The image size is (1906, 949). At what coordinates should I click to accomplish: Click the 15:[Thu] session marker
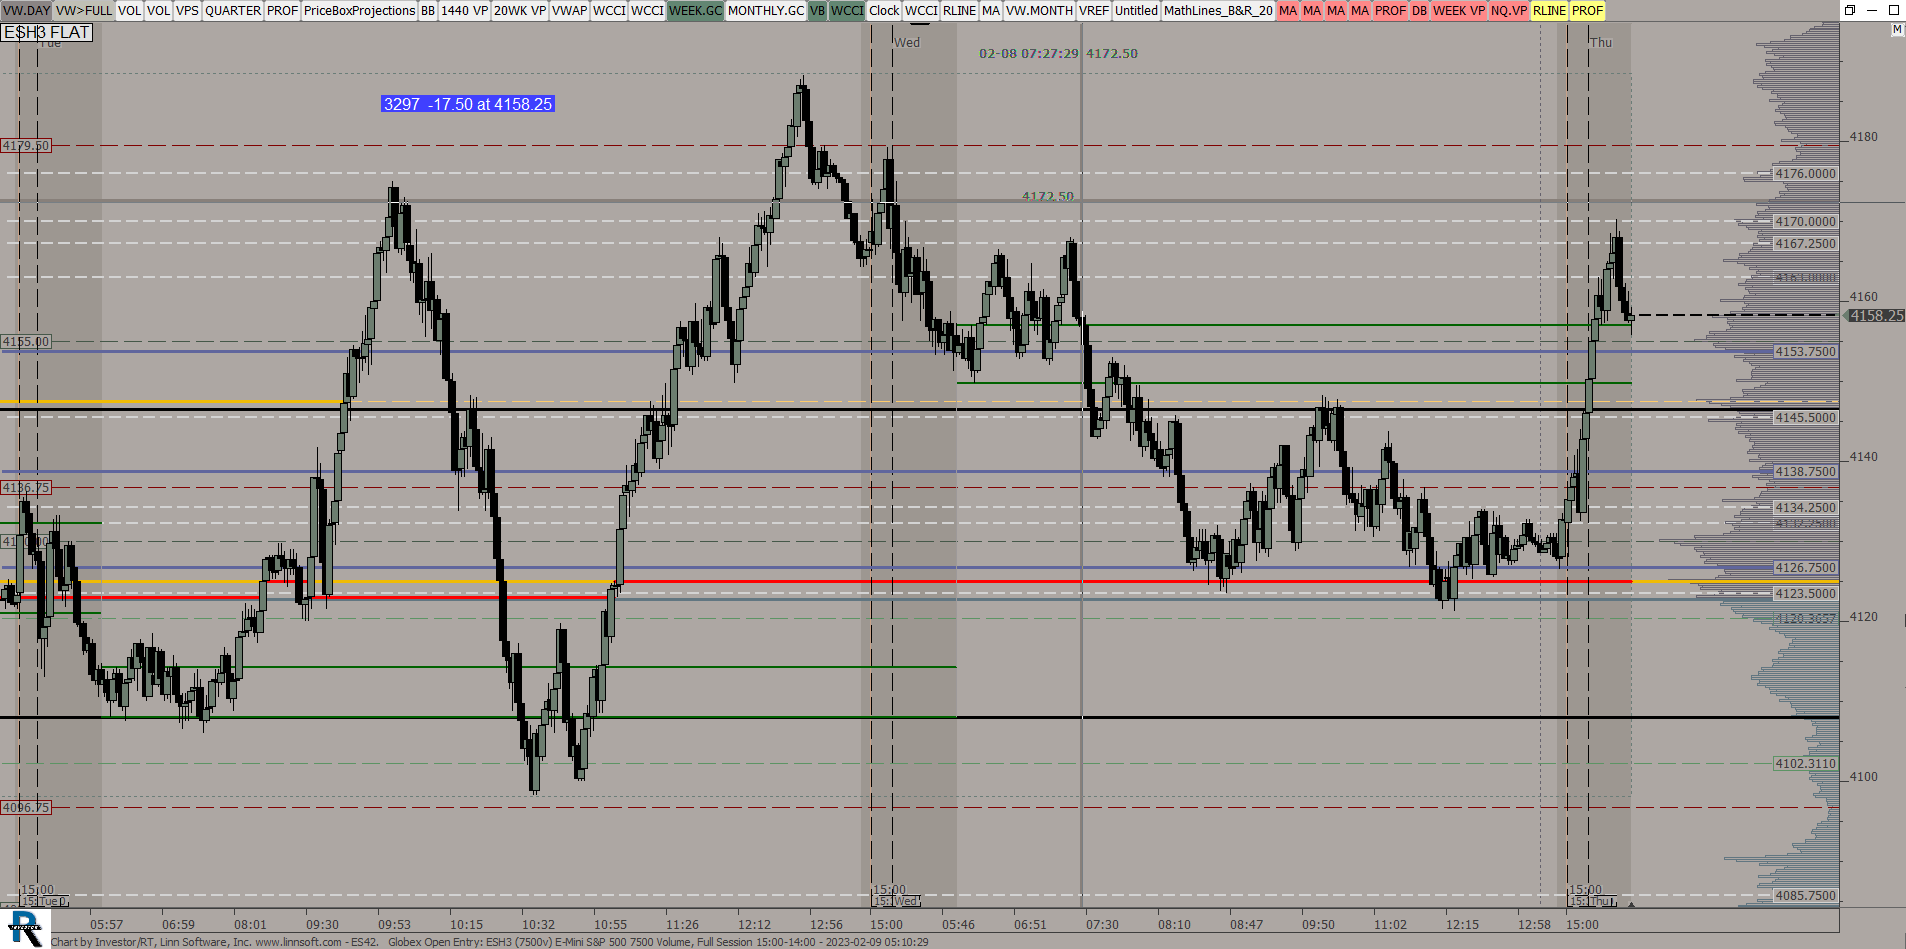[1592, 901]
